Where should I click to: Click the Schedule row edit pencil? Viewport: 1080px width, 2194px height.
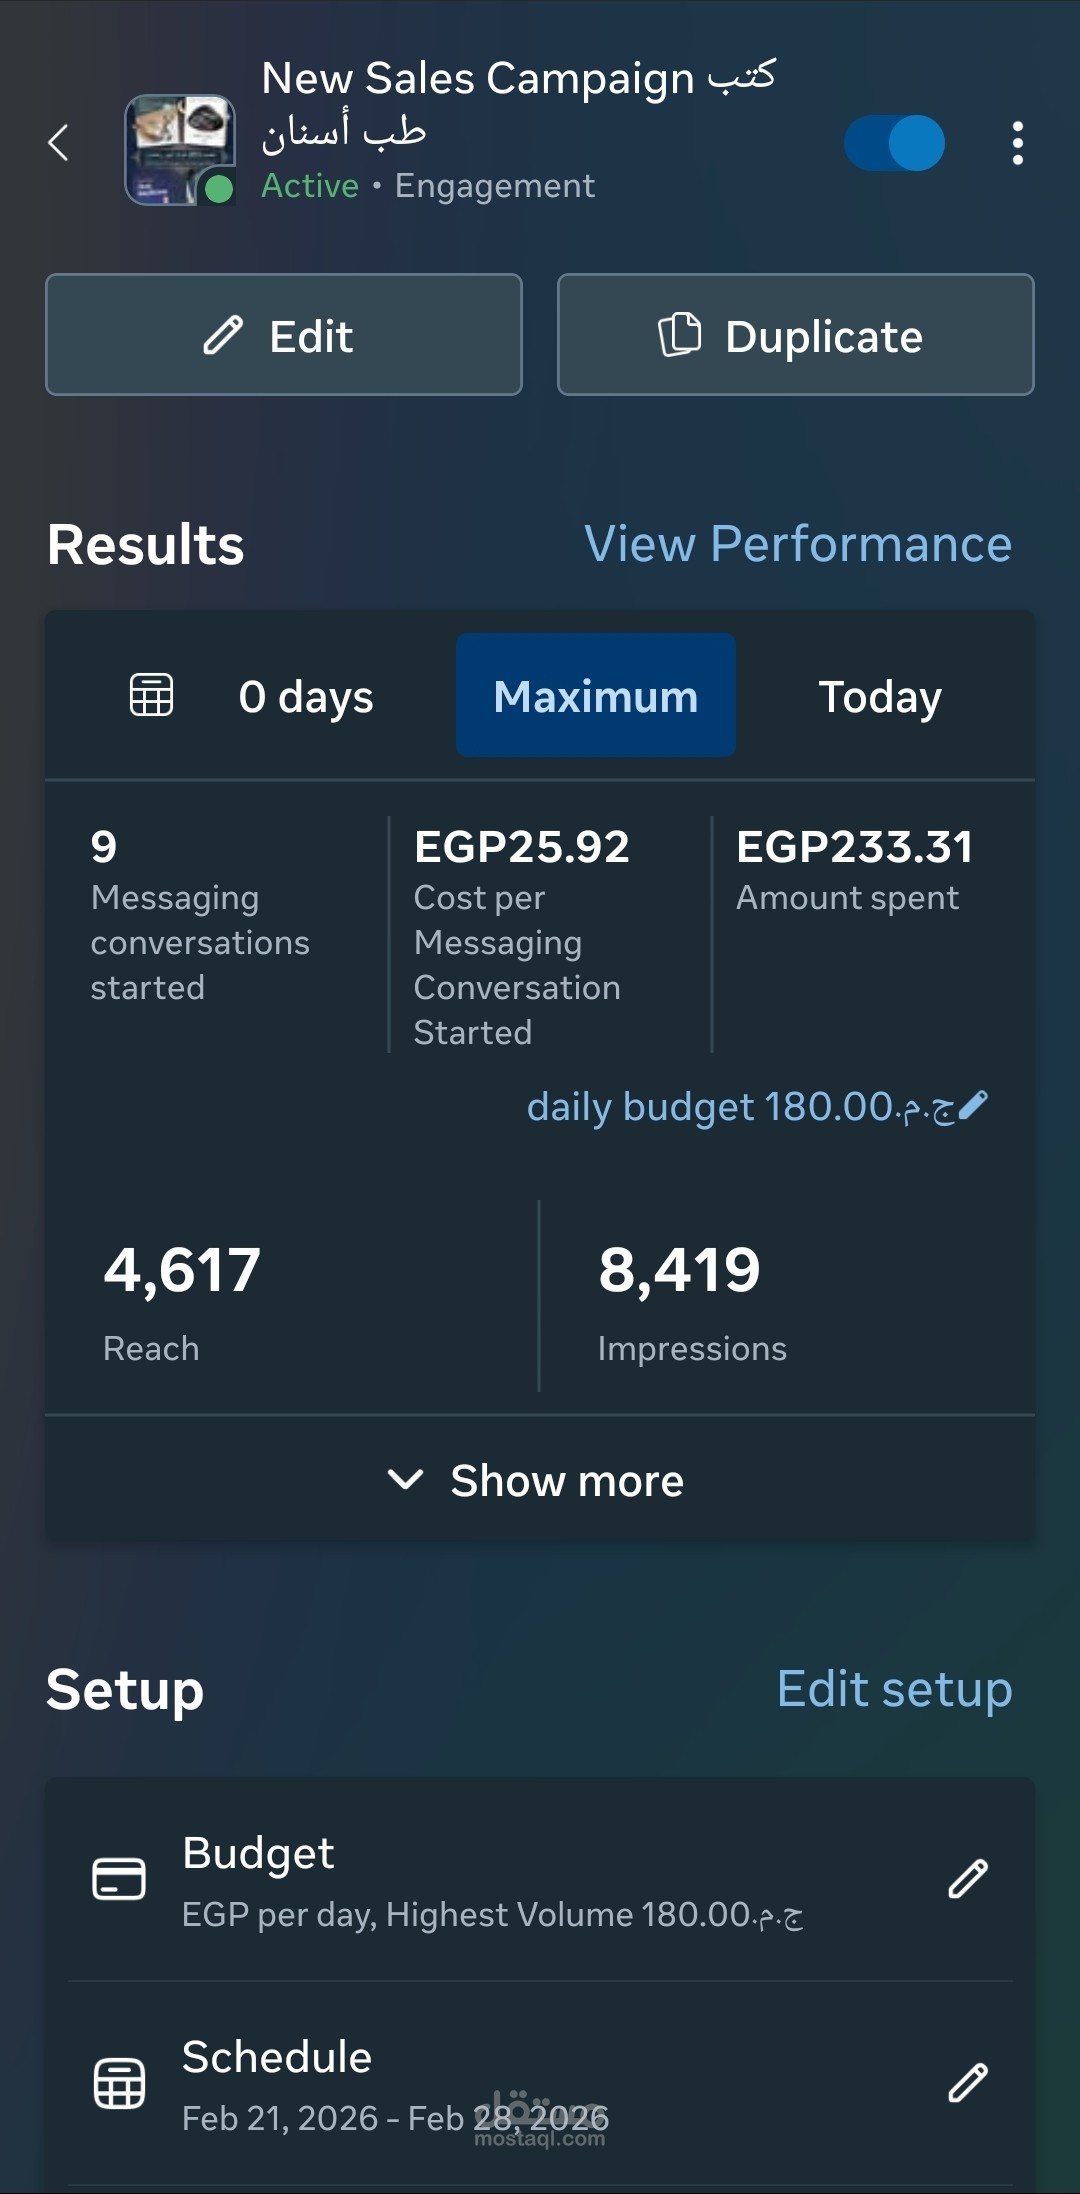pos(967,2083)
